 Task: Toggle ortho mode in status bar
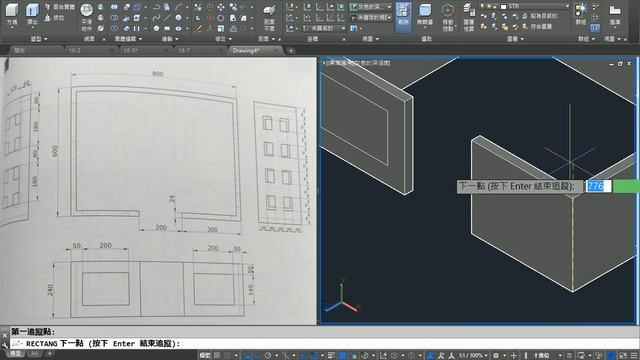[258, 356]
